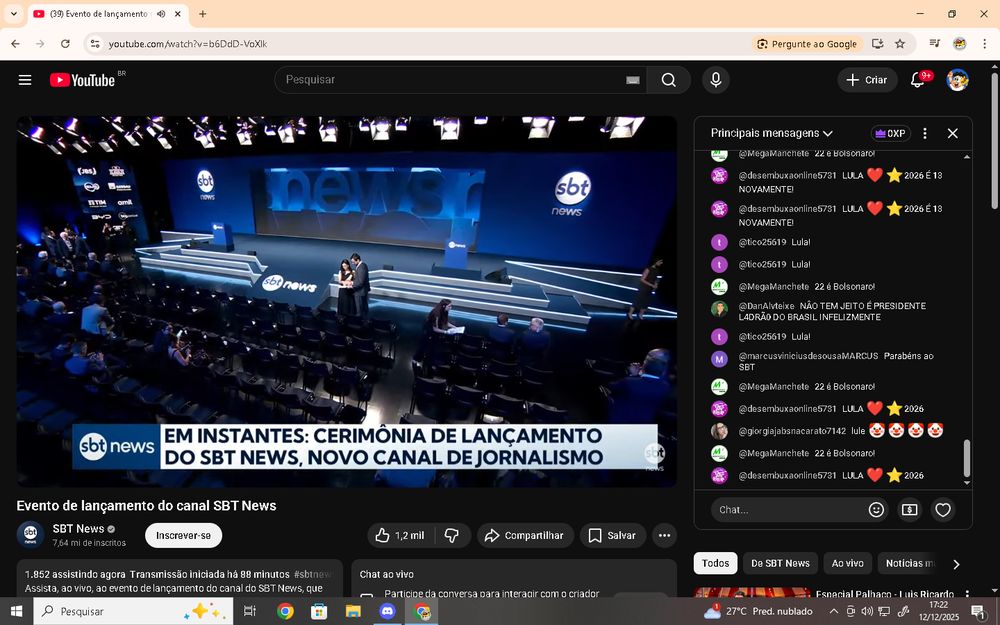Bookmark this page with the star icon
1000x625 pixels.
pos(900,44)
